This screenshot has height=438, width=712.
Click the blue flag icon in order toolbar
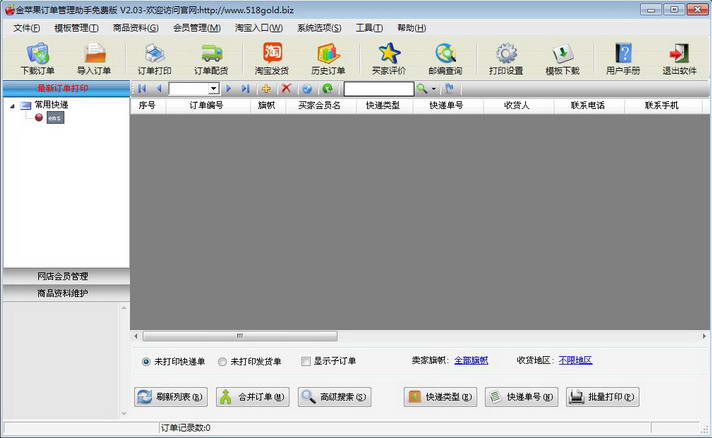(450, 88)
